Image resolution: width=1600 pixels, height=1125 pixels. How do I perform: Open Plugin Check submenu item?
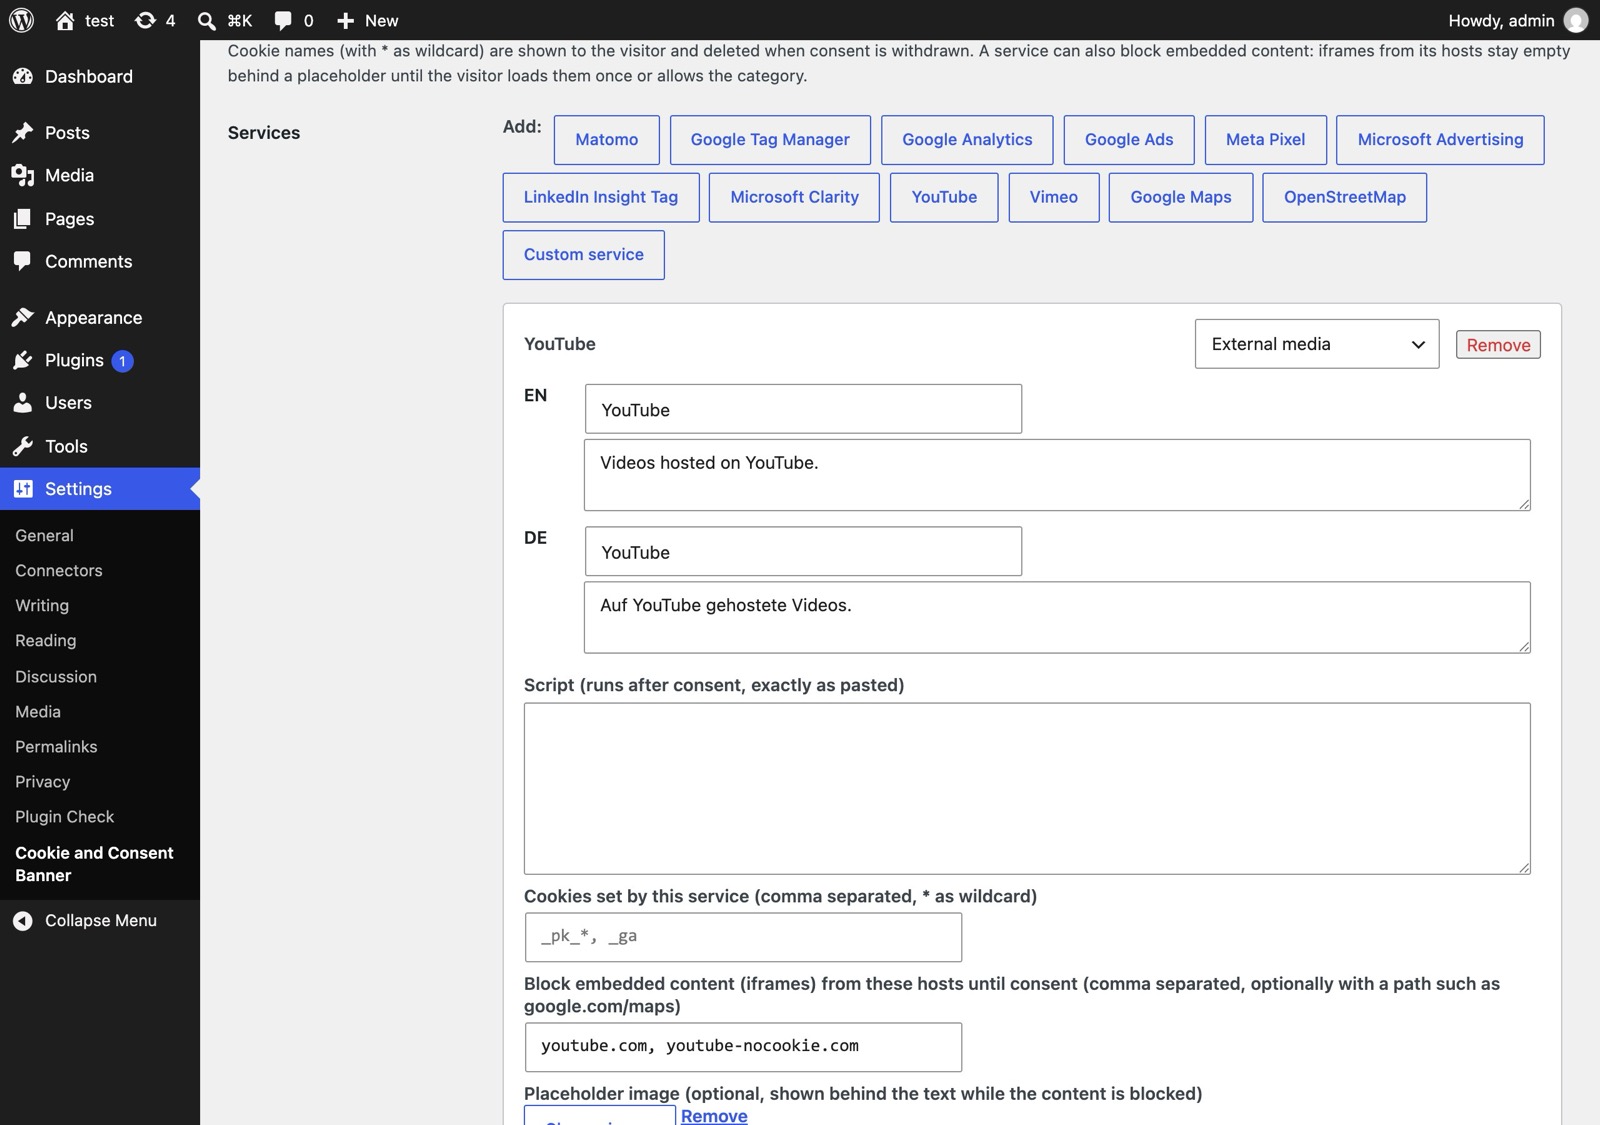pyautogui.click(x=64, y=816)
